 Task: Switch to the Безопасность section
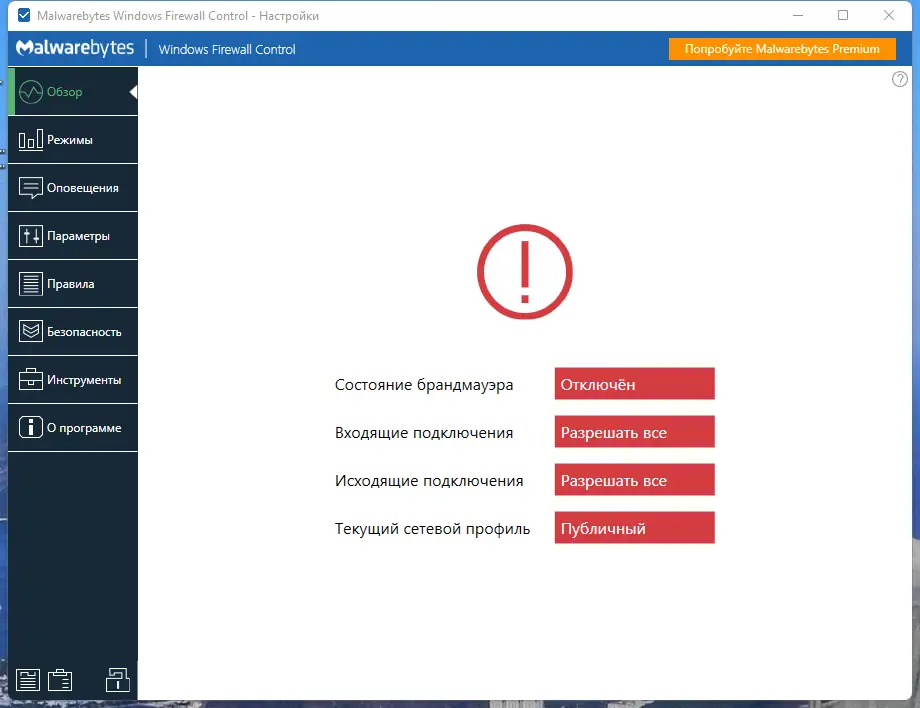click(73, 332)
